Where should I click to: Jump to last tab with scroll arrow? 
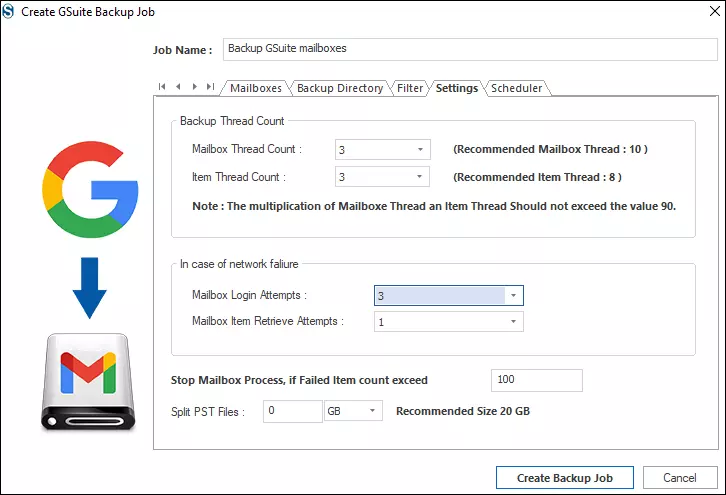(x=211, y=87)
